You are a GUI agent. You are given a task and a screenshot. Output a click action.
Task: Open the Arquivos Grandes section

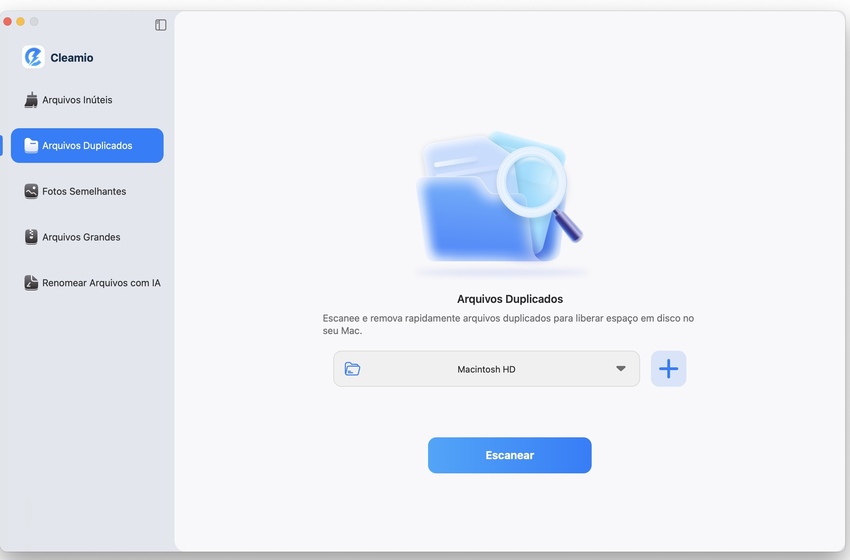(x=87, y=237)
